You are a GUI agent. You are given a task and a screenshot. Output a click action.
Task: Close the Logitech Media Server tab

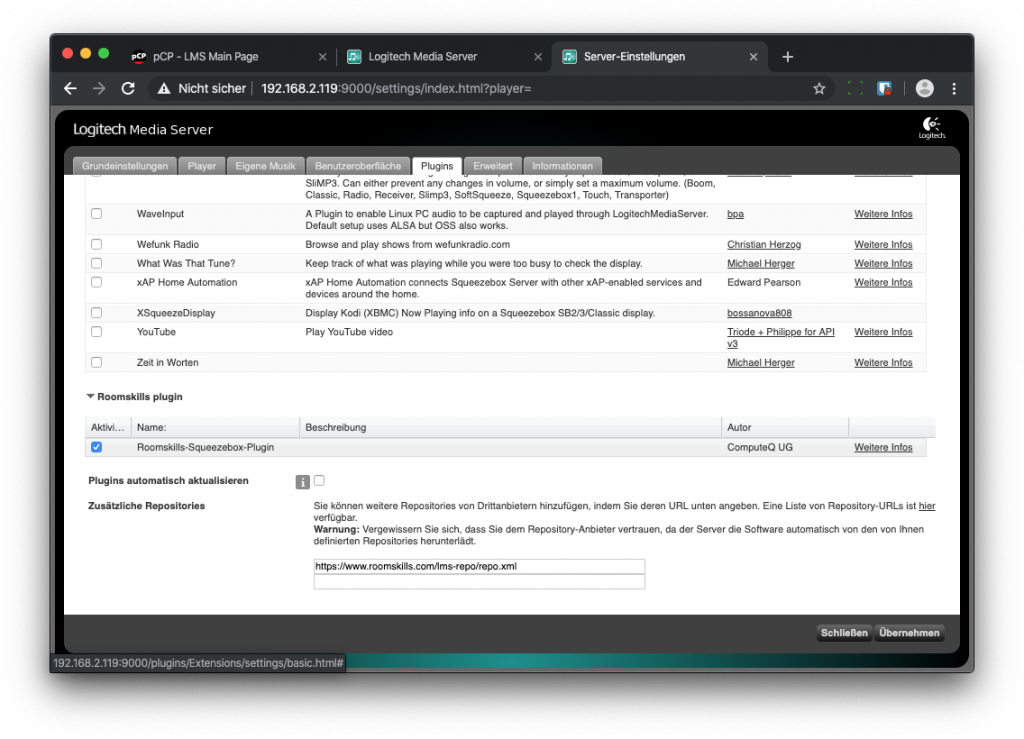pyautogui.click(x=537, y=57)
